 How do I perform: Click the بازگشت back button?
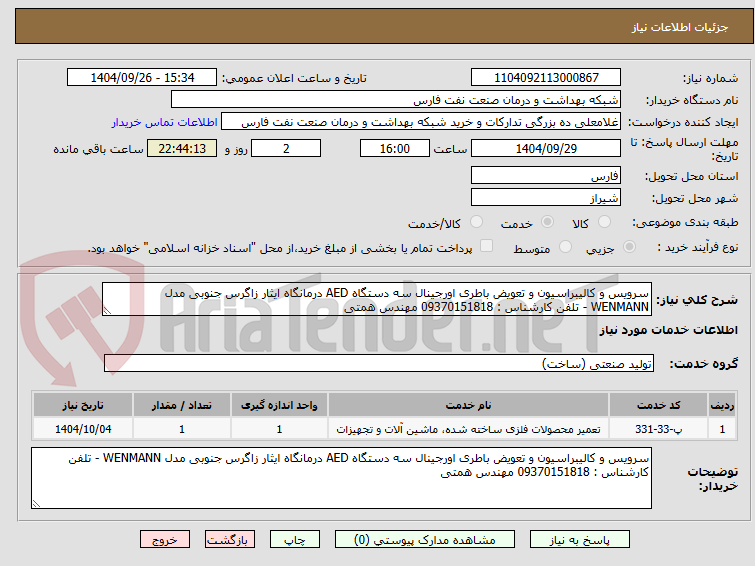tap(230, 540)
